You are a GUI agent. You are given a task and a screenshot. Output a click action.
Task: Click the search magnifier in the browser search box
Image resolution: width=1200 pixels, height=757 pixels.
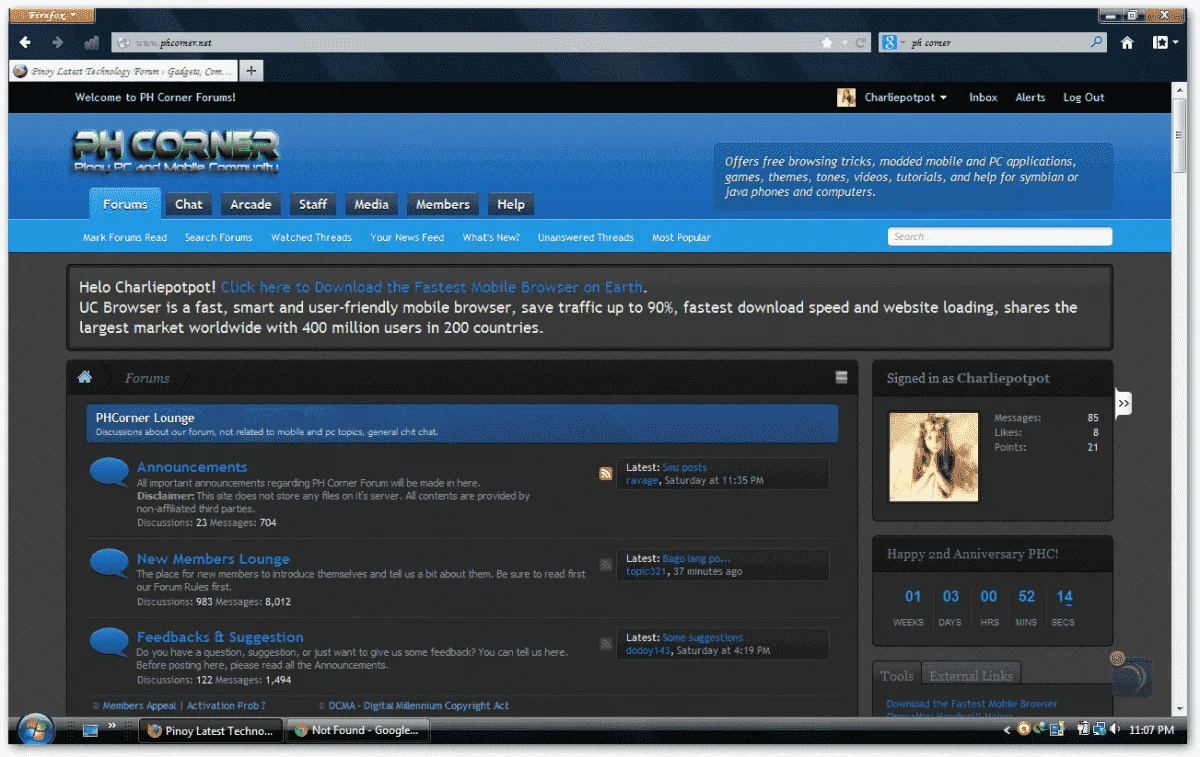point(1096,43)
